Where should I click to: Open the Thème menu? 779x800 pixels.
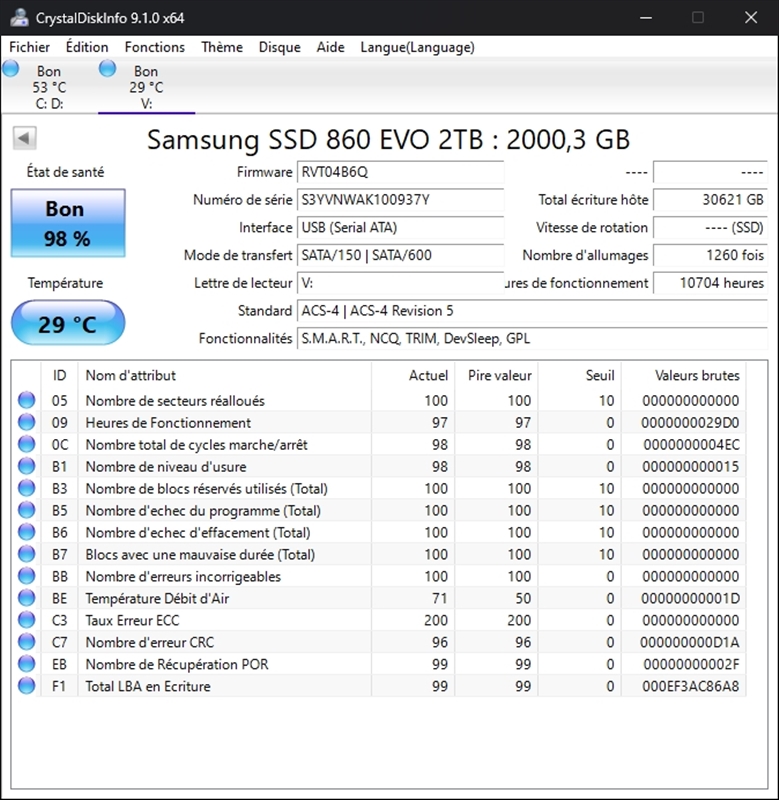point(221,47)
